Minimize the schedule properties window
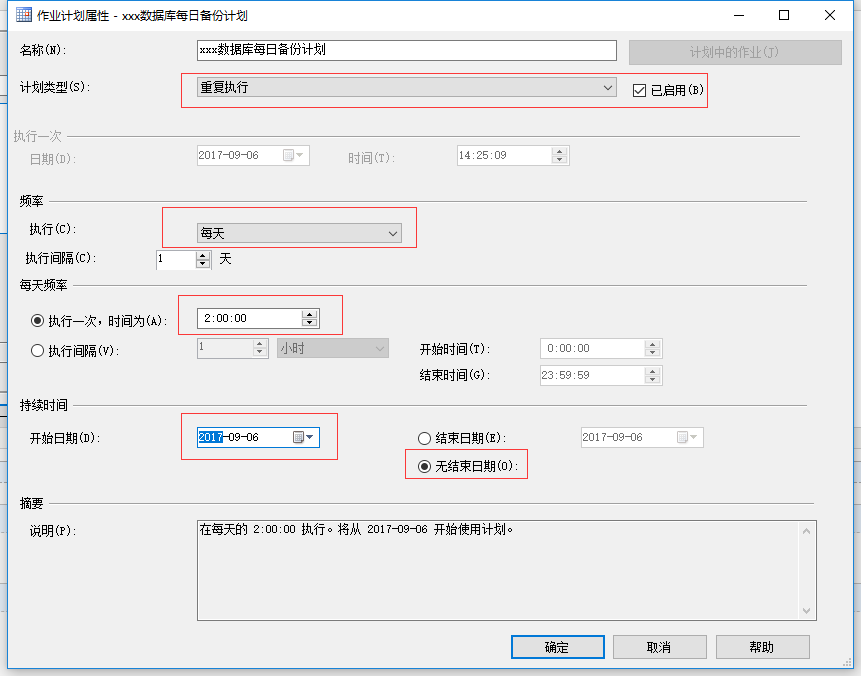This screenshot has width=861, height=676. 739,15
